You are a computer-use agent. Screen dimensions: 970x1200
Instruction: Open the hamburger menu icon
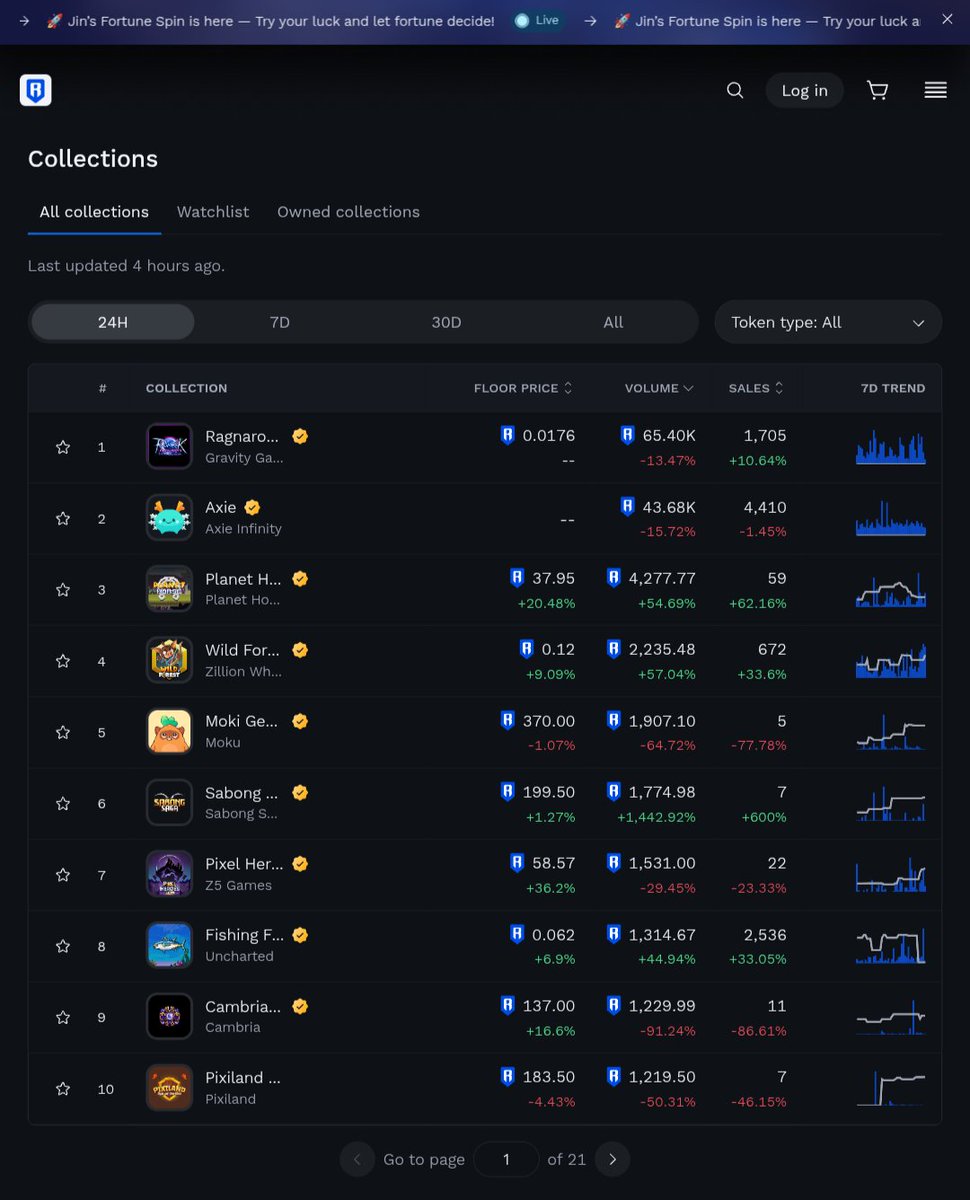click(936, 91)
